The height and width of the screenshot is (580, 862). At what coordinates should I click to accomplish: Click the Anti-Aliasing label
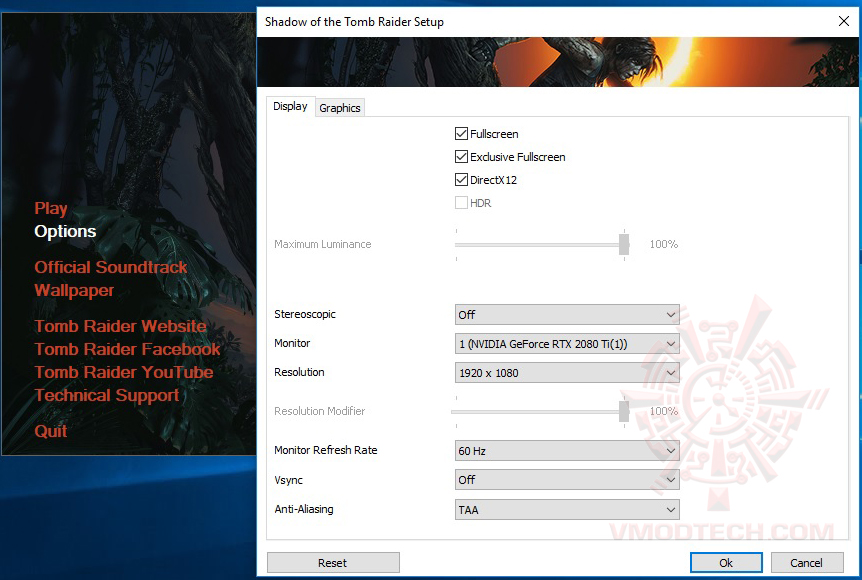[304, 509]
